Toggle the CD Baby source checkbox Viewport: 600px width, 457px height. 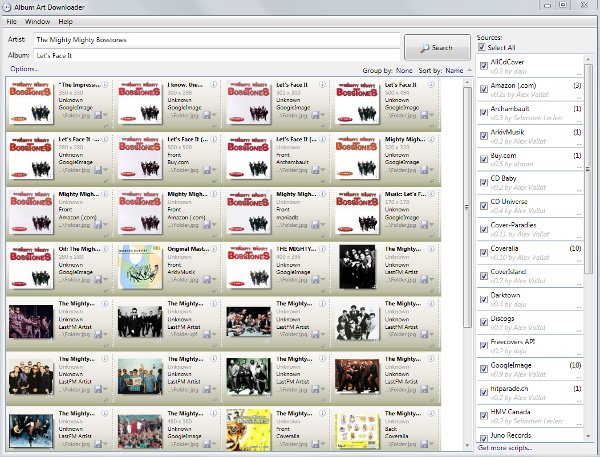tap(484, 183)
